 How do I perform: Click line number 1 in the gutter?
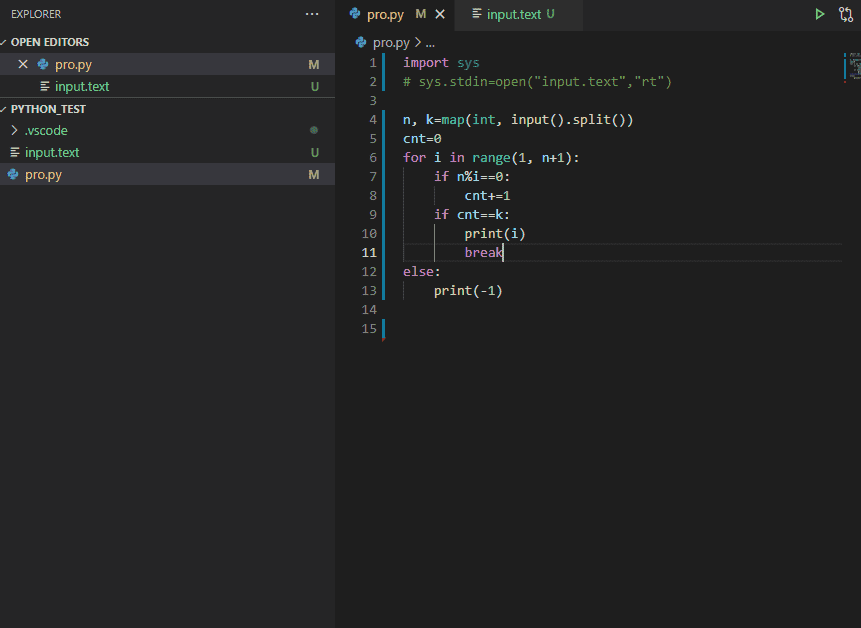(373, 63)
